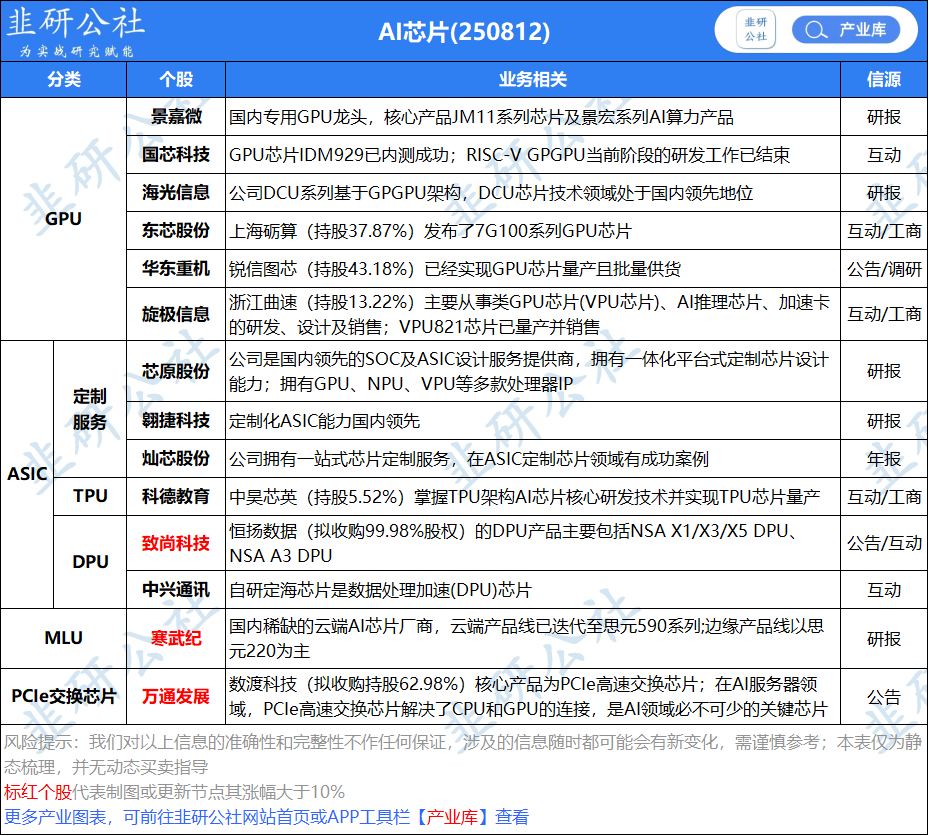Viewport: 929px width, 836px height.
Task: Click the 定制服务 subcategory cell
Action: pos(90,409)
